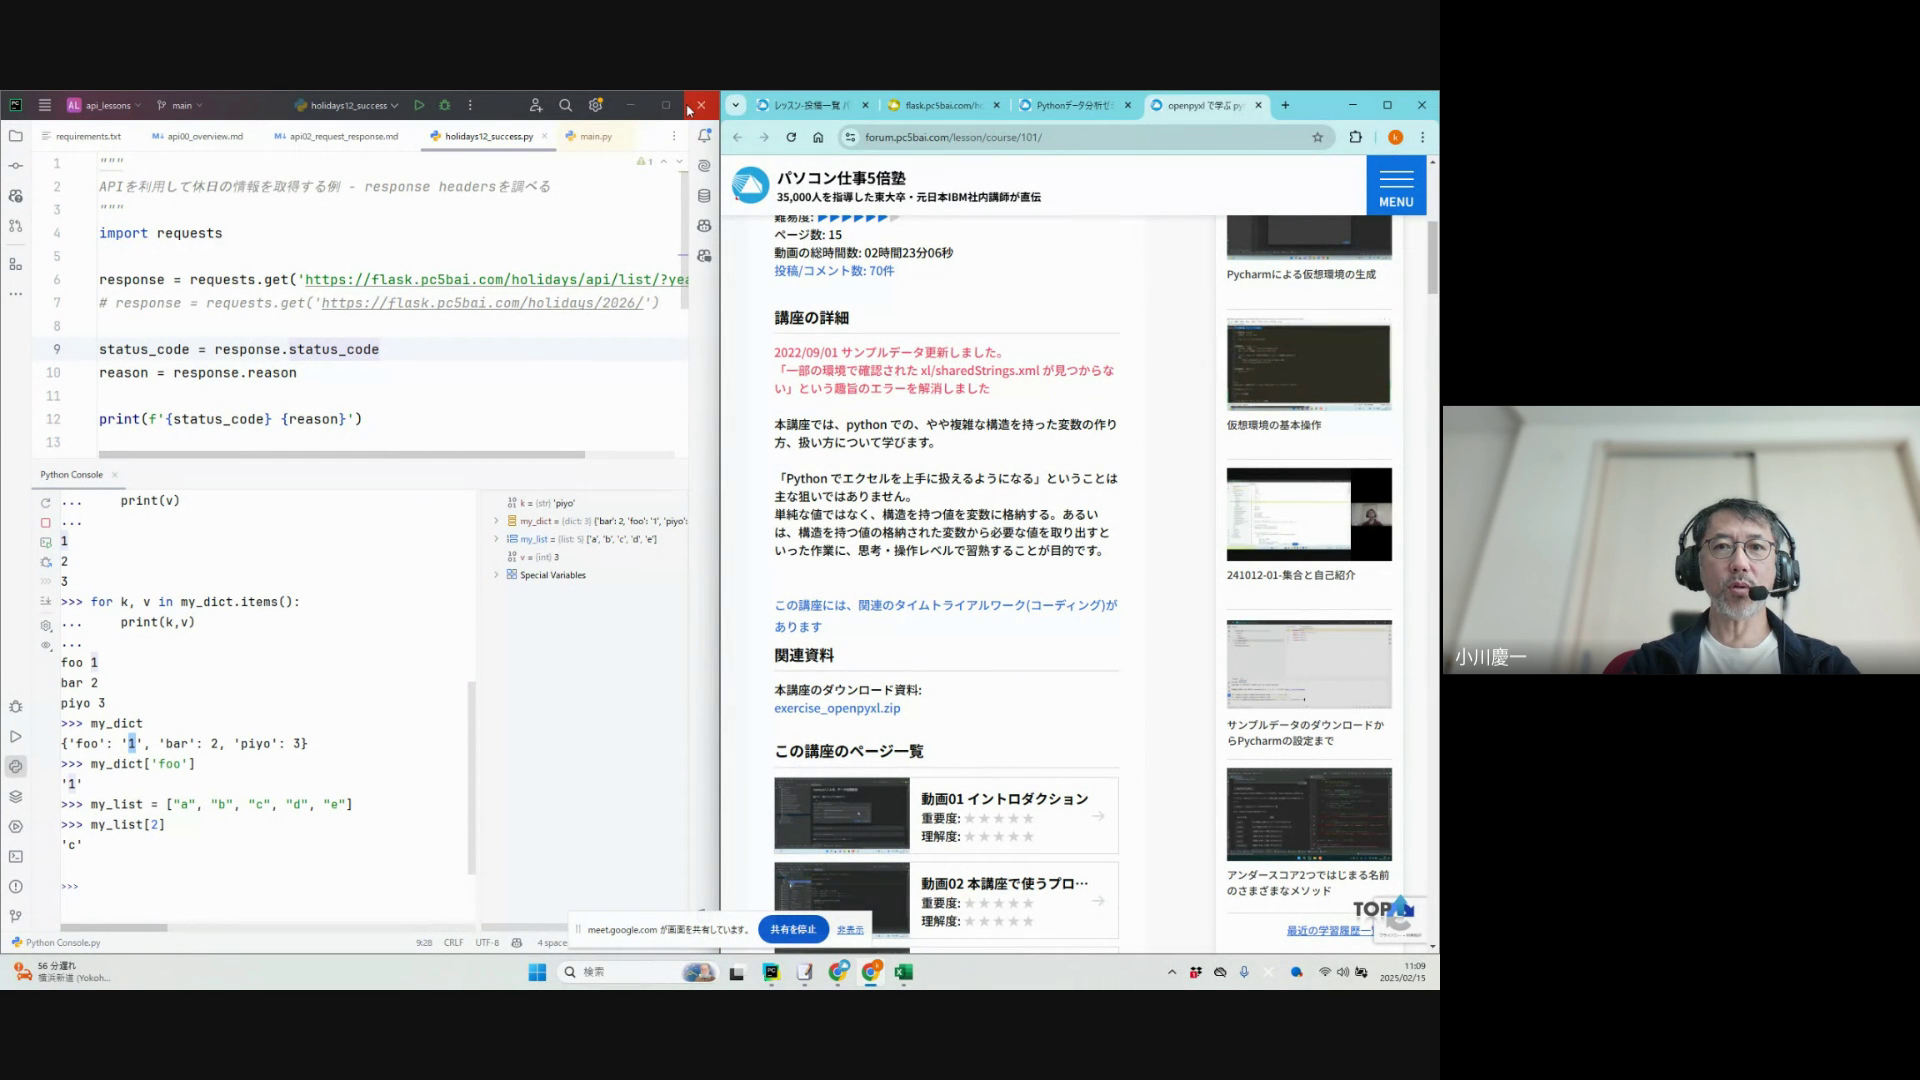Open the Python Packages layers icon
The width and height of the screenshot is (1920, 1080).
pos(15,797)
